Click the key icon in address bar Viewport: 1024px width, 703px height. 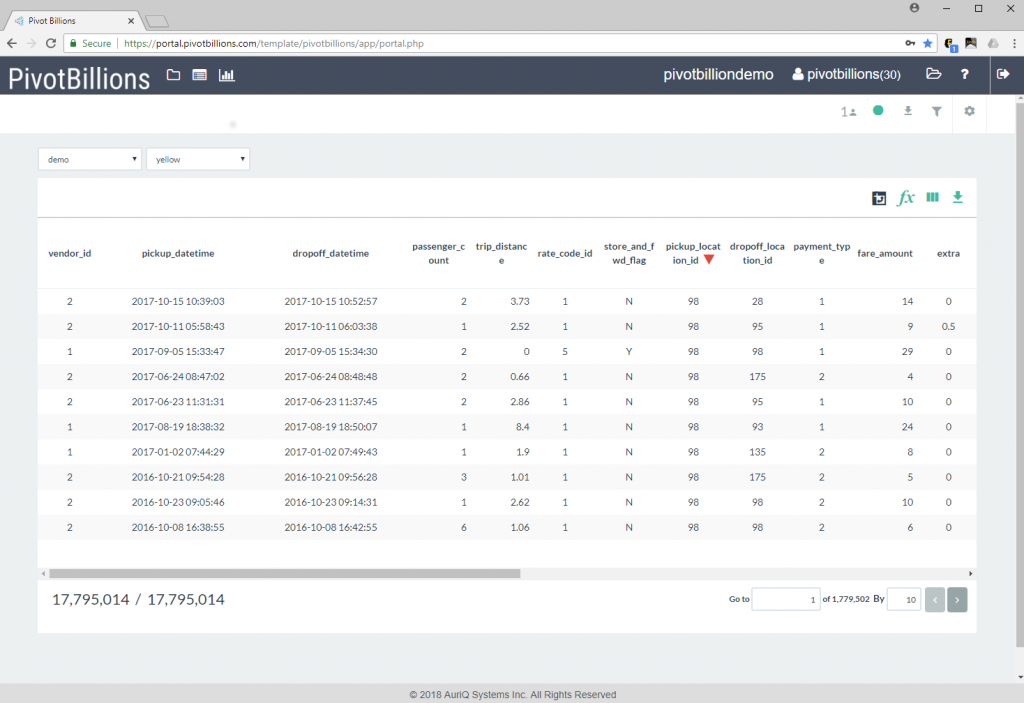point(910,43)
